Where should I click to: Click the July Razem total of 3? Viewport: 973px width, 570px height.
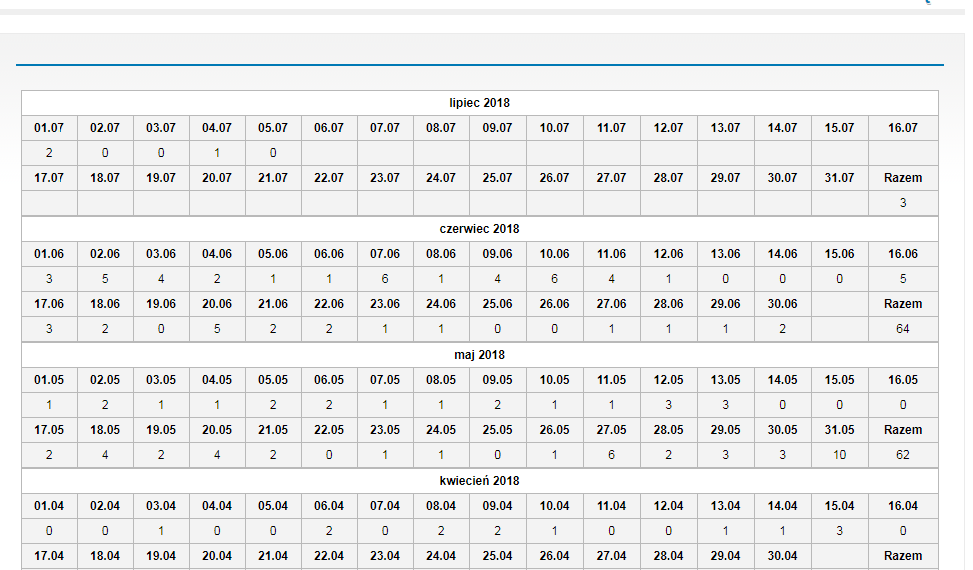tap(902, 203)
